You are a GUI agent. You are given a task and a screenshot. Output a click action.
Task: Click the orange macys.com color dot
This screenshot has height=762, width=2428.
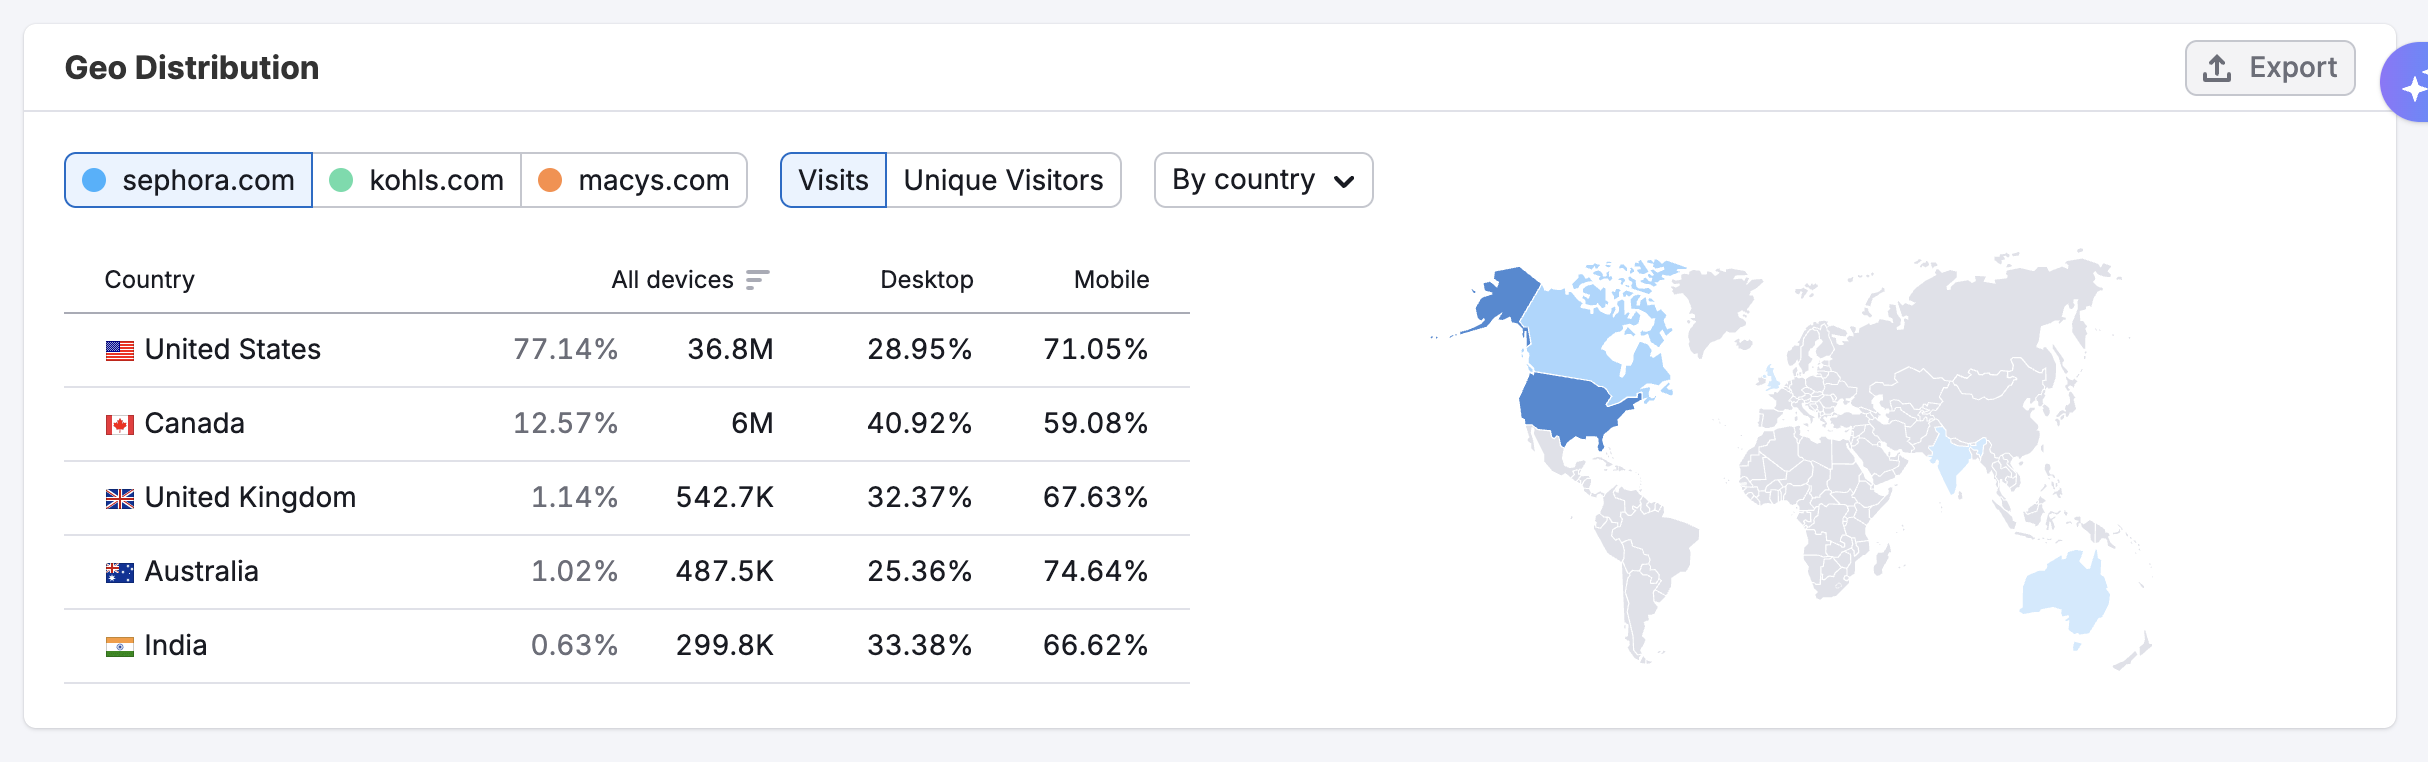pyautogui.click(x=550, y=180)
